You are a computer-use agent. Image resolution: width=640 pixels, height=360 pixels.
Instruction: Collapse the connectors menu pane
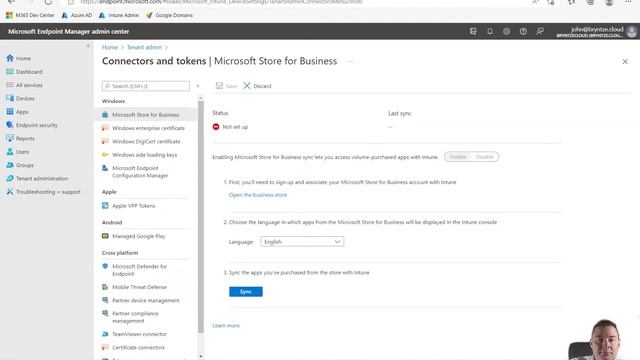[x=198, y=86]
